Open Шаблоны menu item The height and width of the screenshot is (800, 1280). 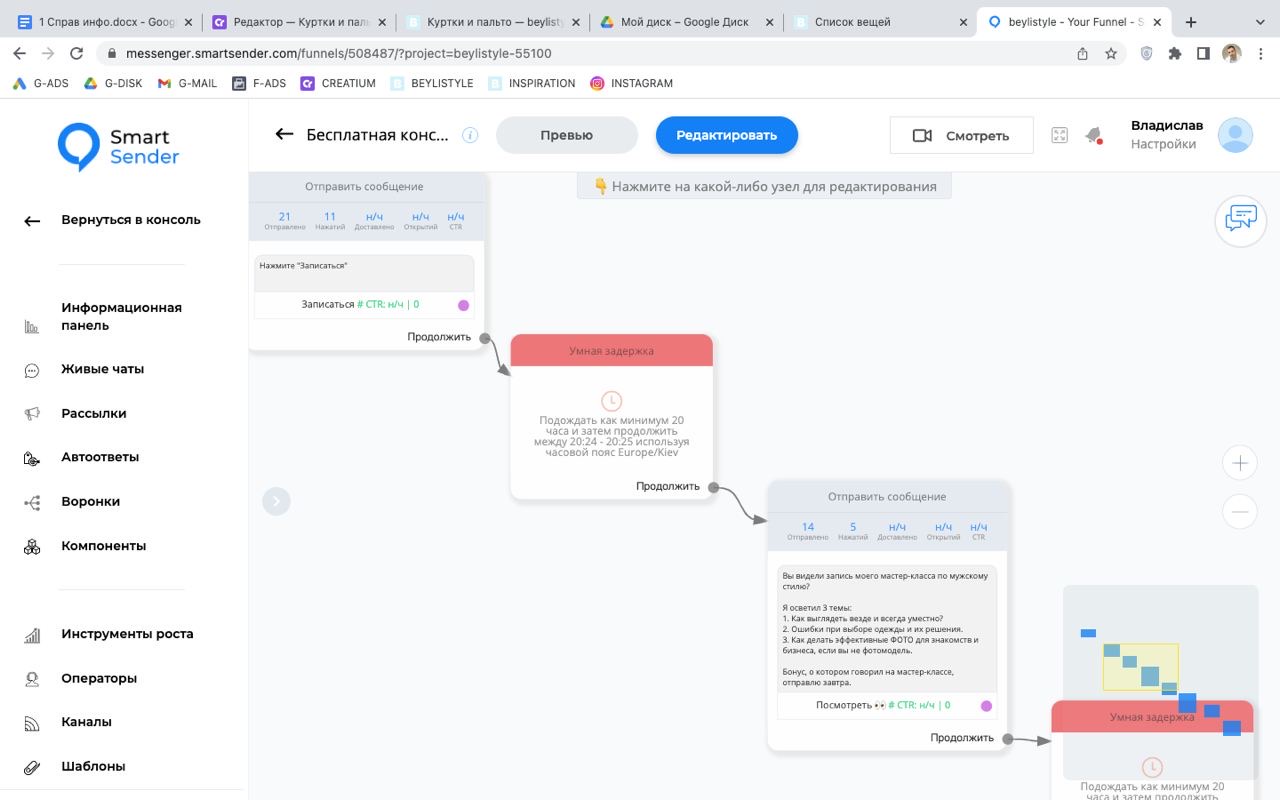tap(93, 766)
